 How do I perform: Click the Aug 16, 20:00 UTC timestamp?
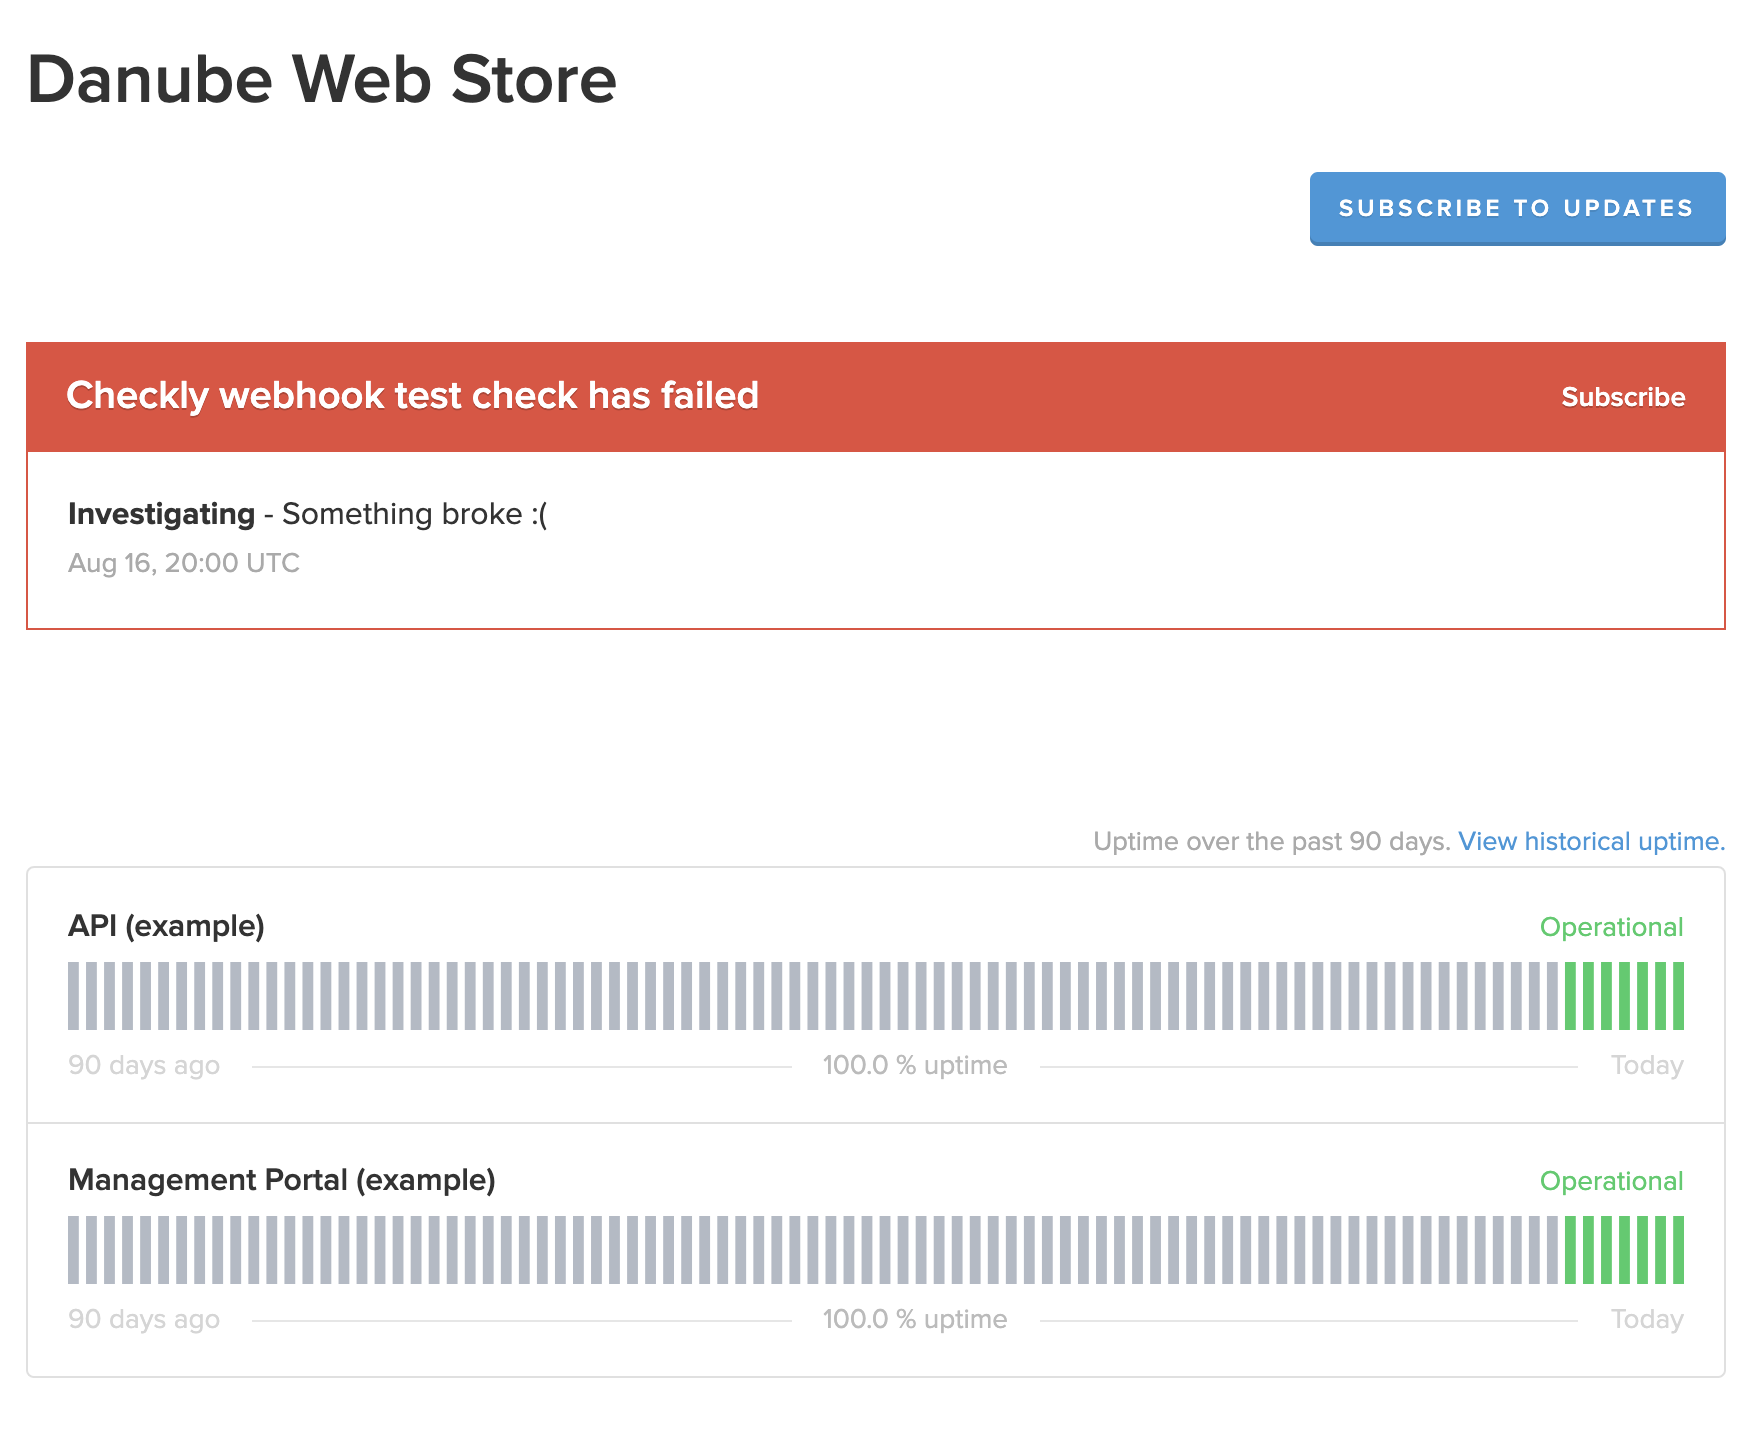point(184,563)
